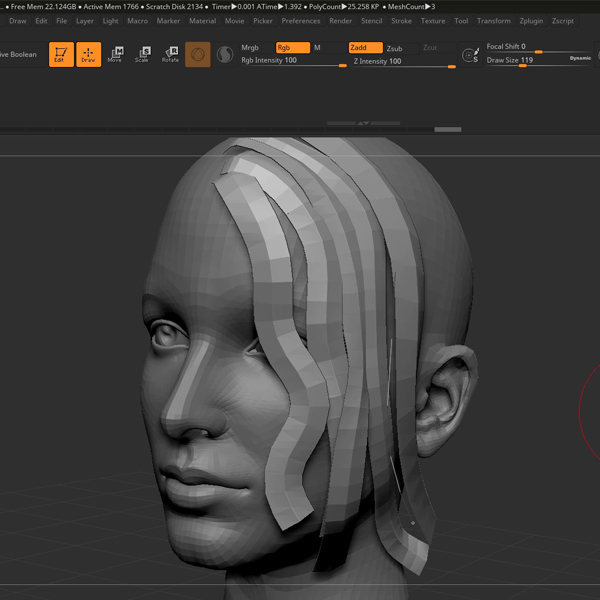The height and width of the screenshot is (600, 600).
Task: Open the Stroke menu
Action: [401, 21]
